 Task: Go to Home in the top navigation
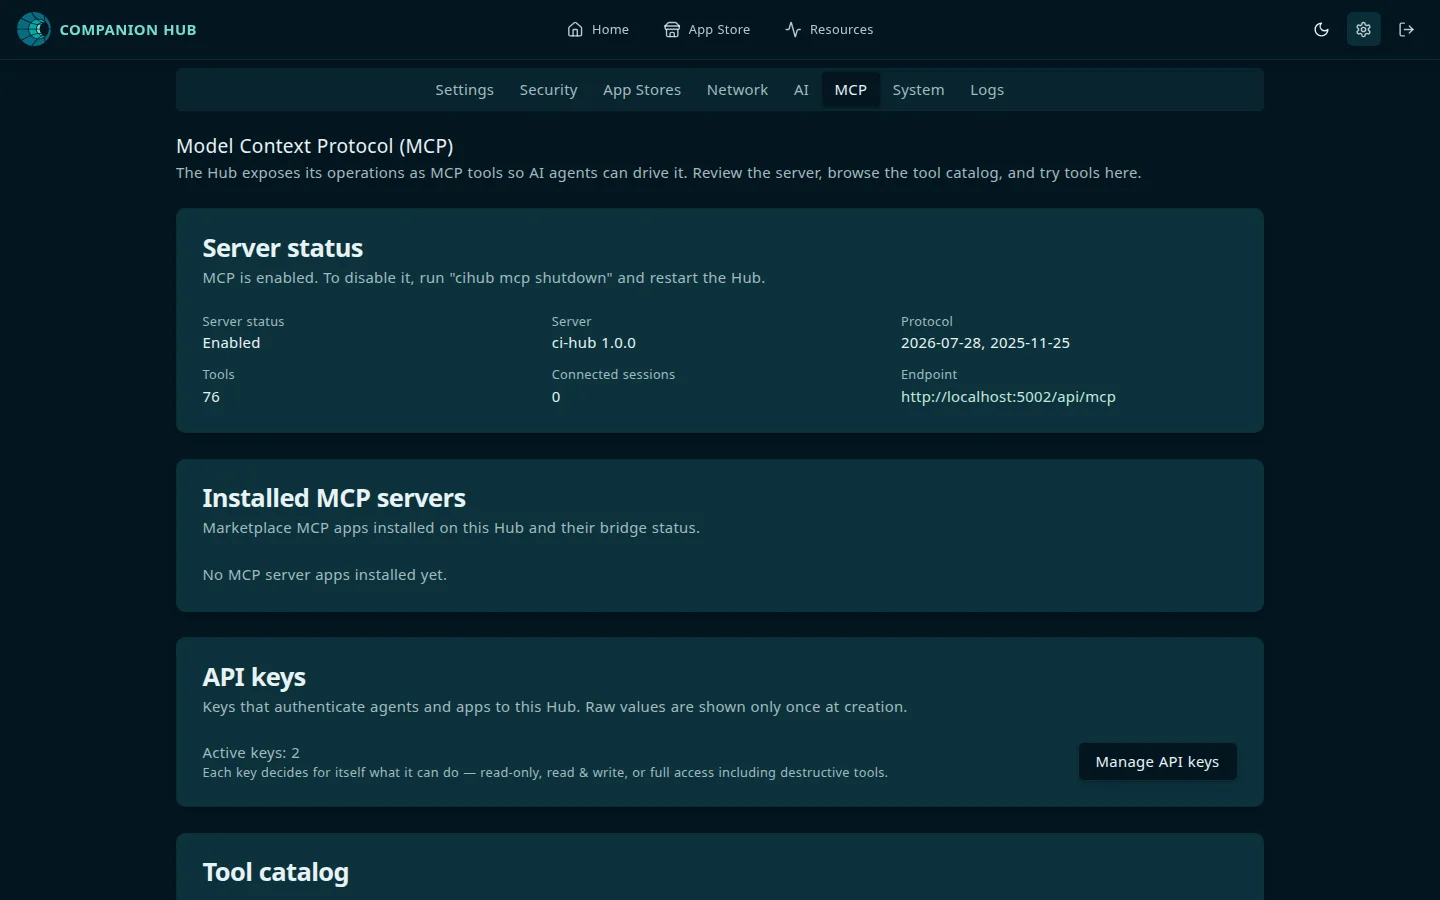coord(598,29)
